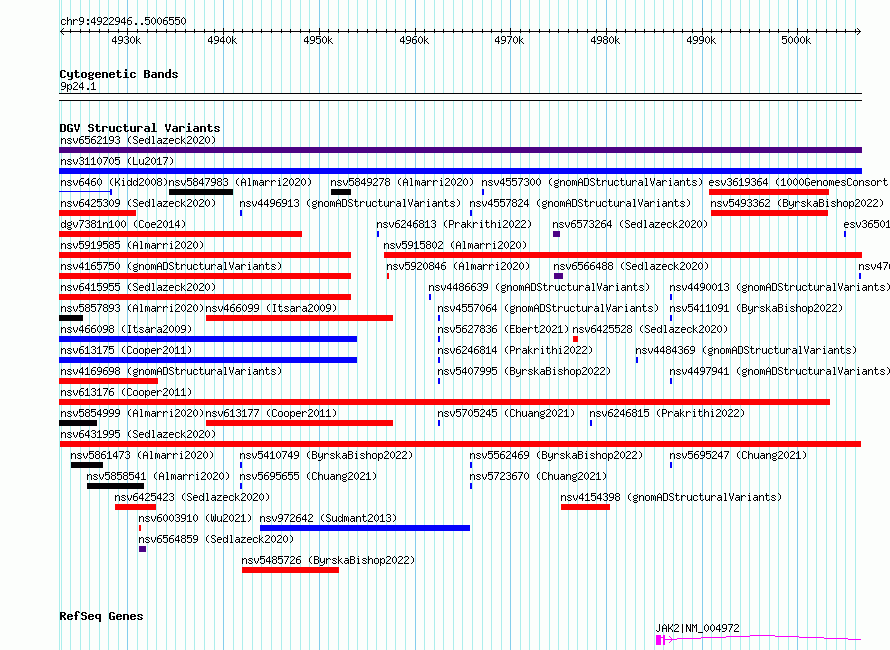Click the nsv5695247 (Chuang2021) label

pyautogui.click(x=738, y=455)
